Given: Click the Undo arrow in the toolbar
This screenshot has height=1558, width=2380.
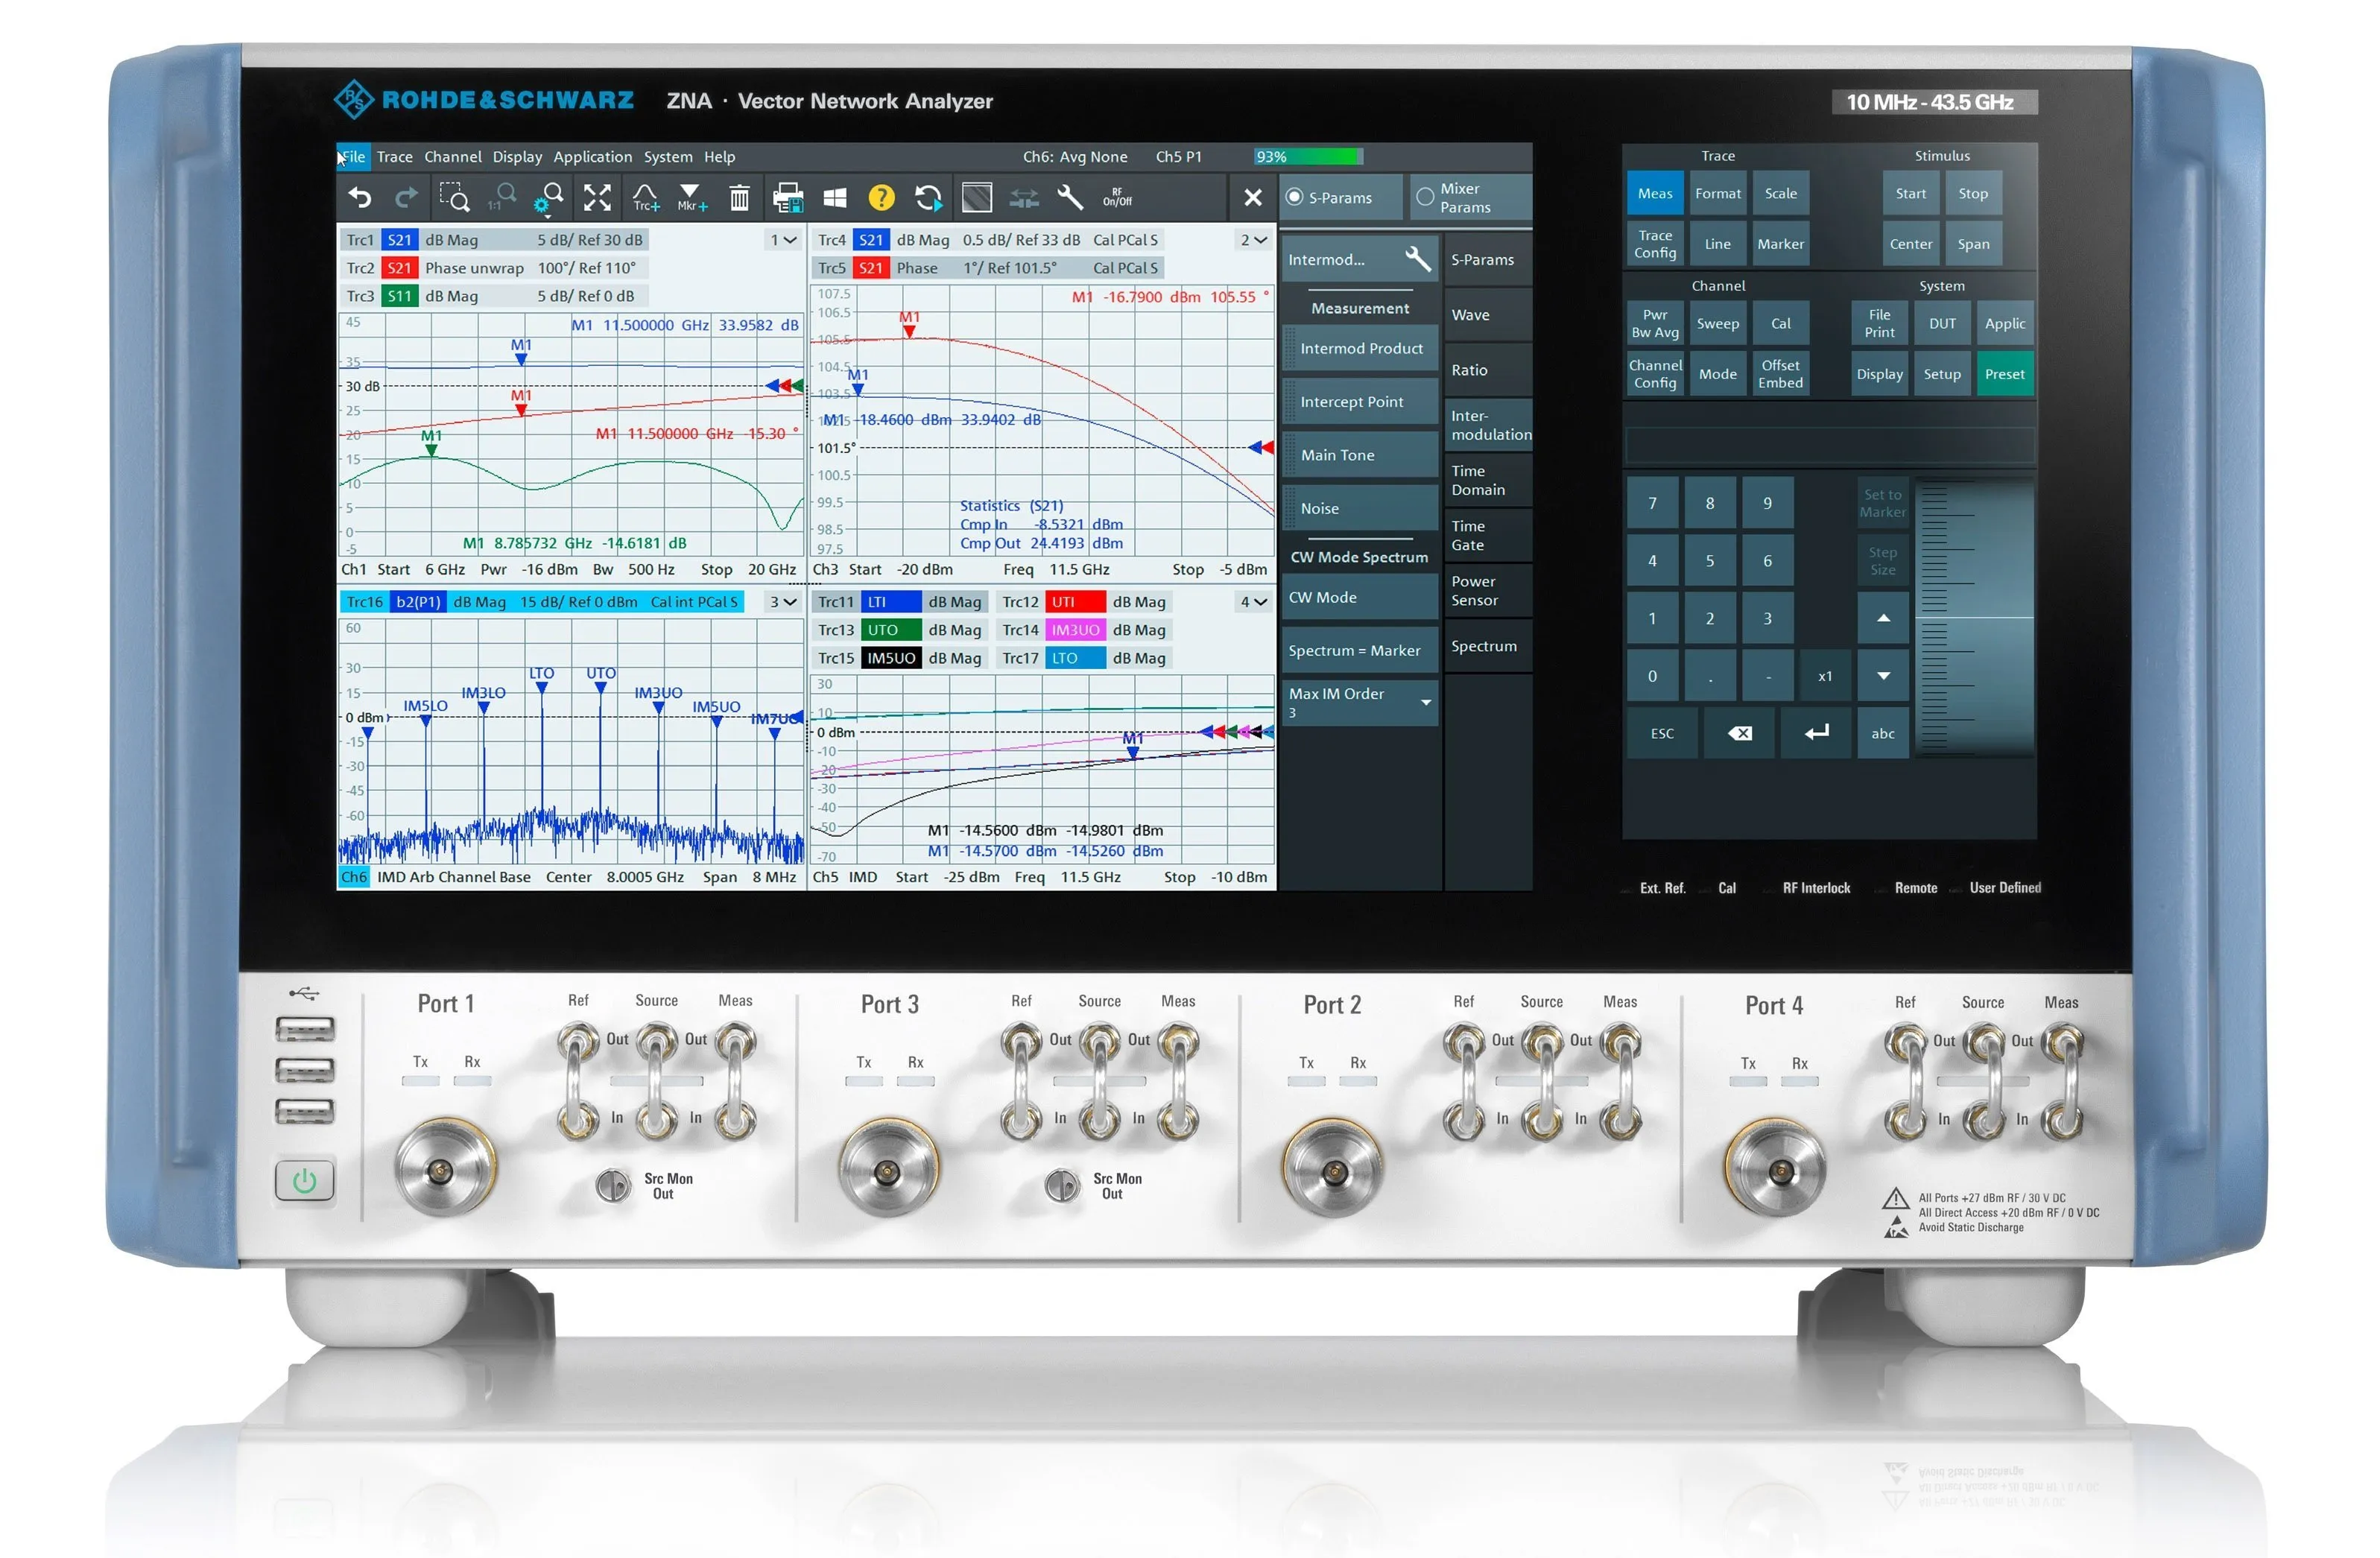Looking at the screenshot, I should coord(360,198).
